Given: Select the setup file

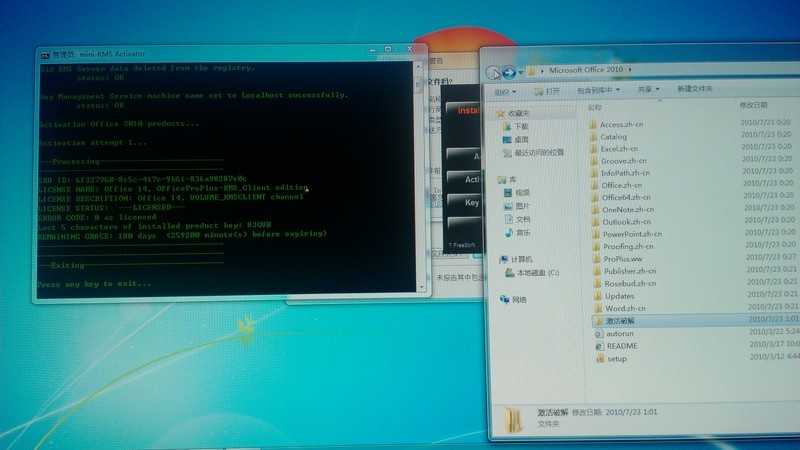Looking at the screenshot, I should click(612, 359).
